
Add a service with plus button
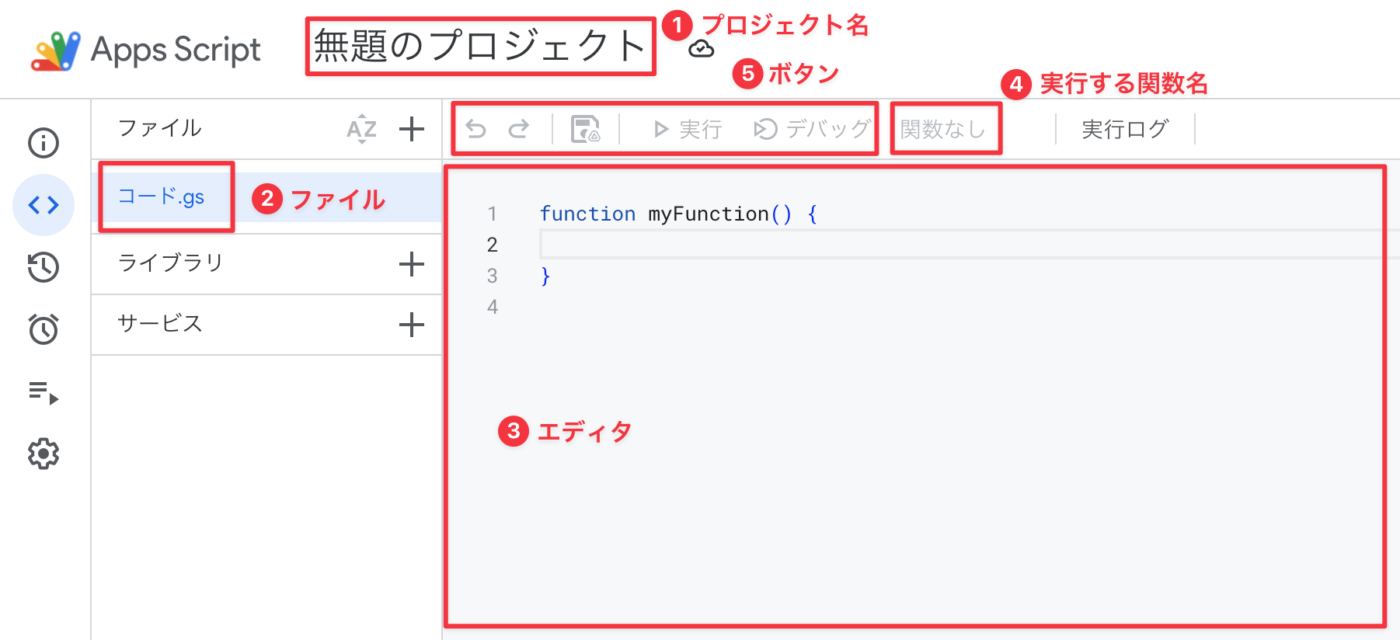pyautogui.click(x=412, y=324)
